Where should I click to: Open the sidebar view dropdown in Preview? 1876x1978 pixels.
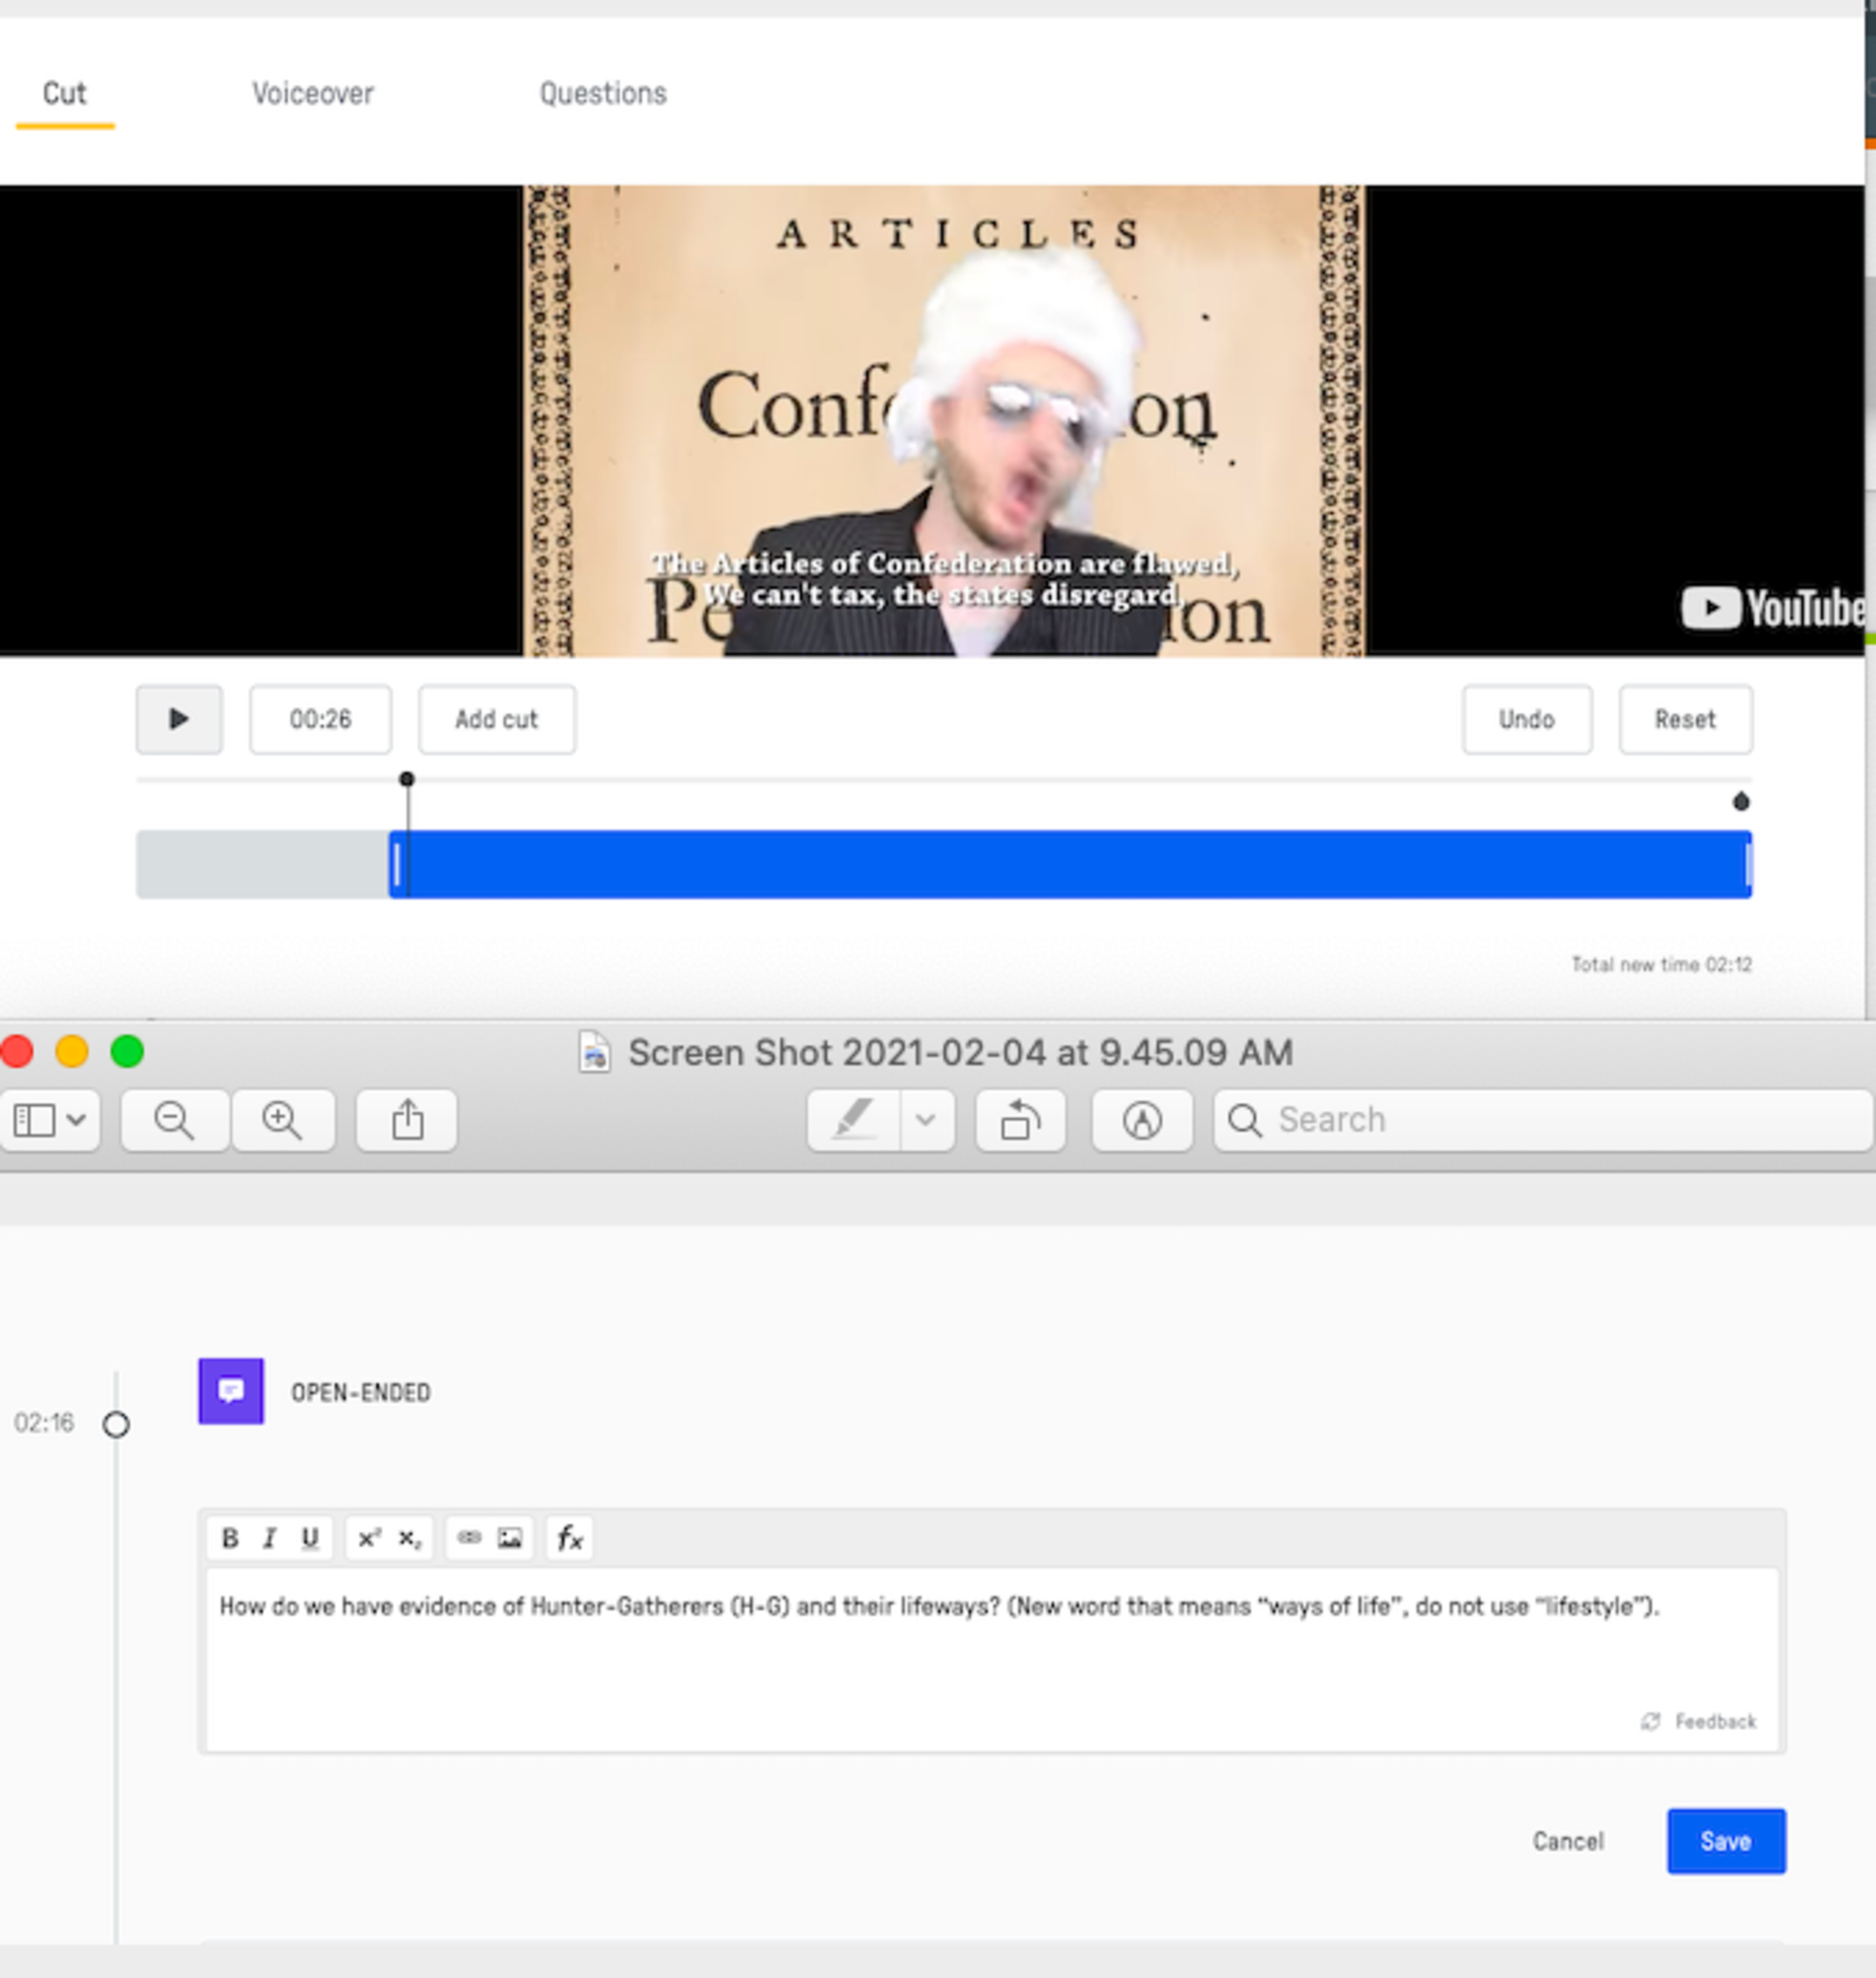[x=50, y=1120]
